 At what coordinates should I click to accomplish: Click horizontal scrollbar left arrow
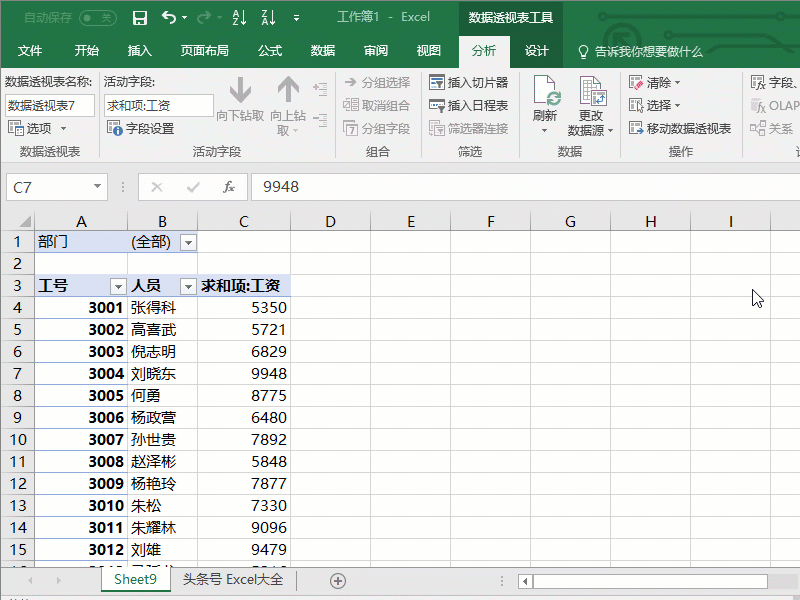pyautogui.click(x=525, y=581)
